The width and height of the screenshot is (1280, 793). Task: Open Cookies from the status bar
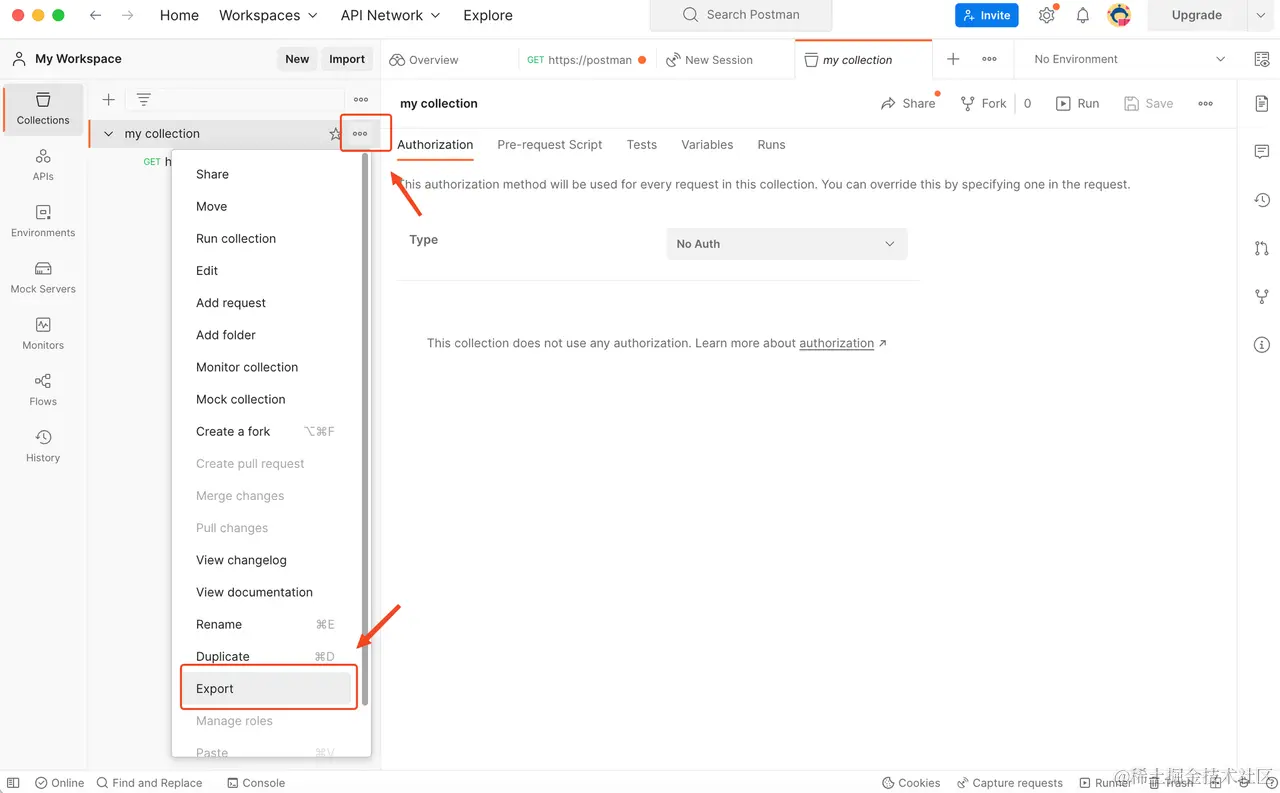tap(911, 783)
